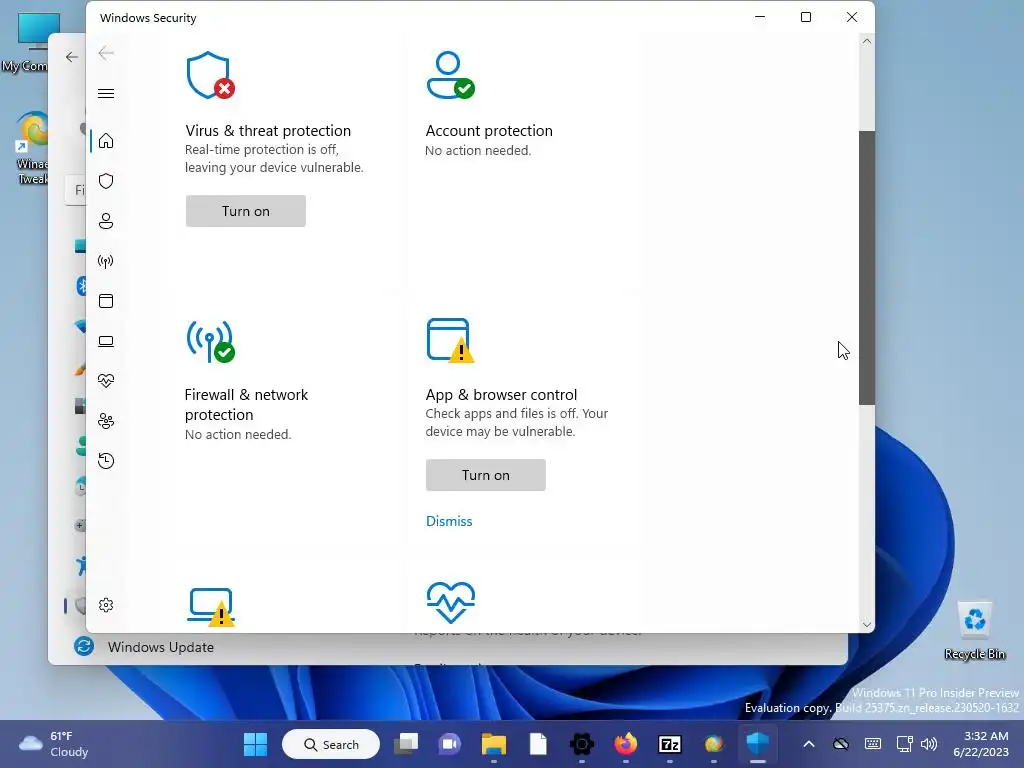Click the scrollbar up arrow
Screen dimensions: 1024x768
click(x=867, y=41)
